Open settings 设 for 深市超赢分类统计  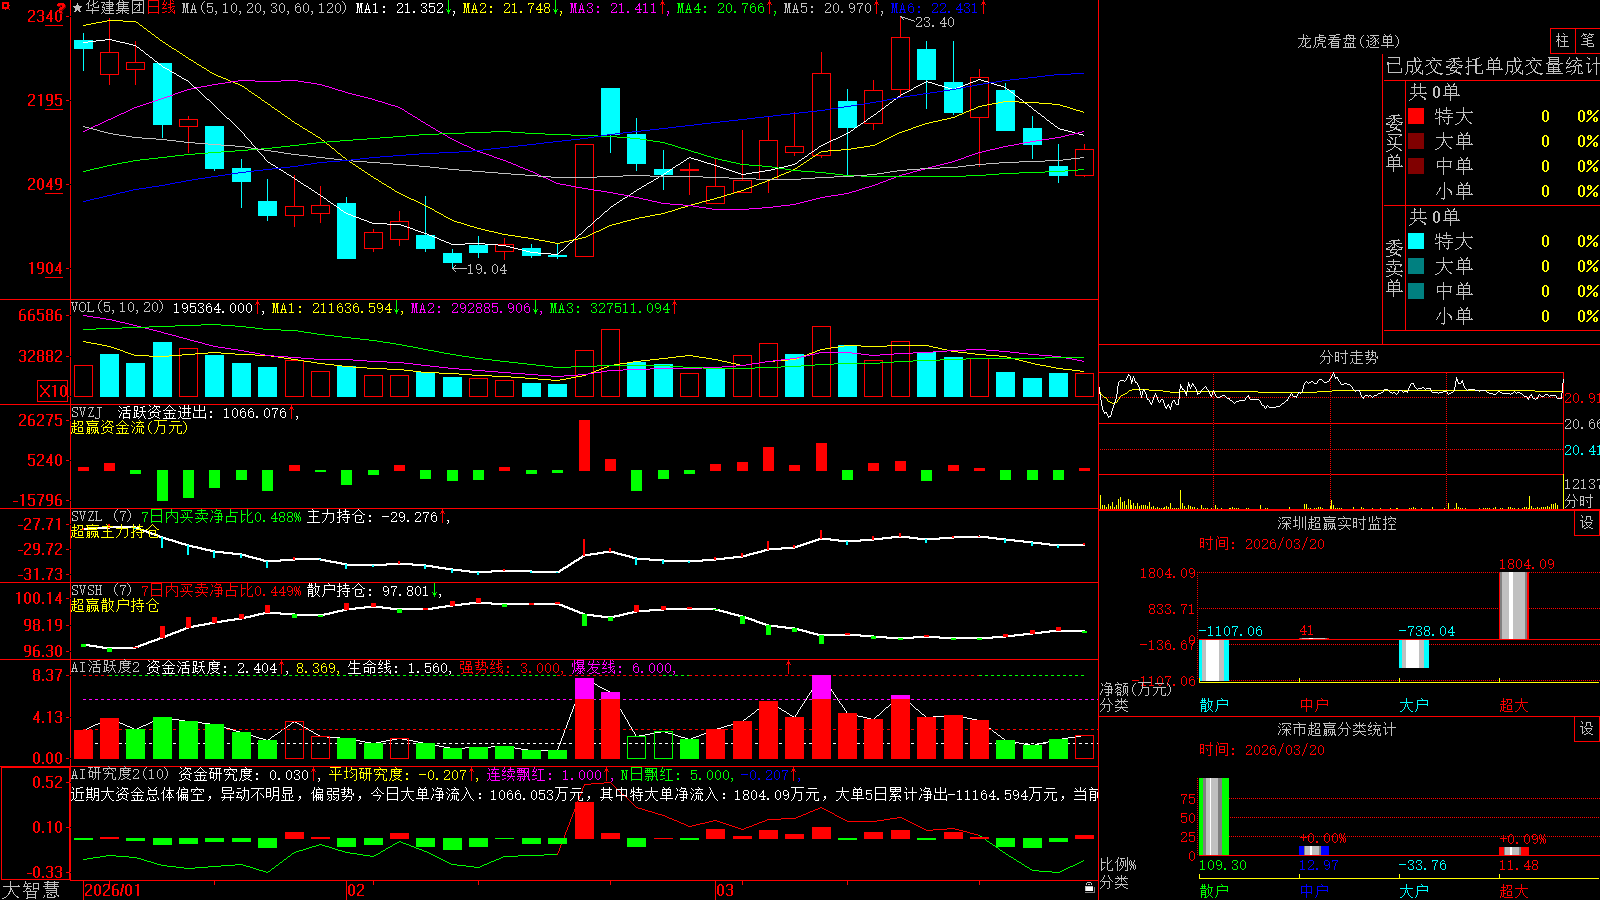coord(1587,729)
